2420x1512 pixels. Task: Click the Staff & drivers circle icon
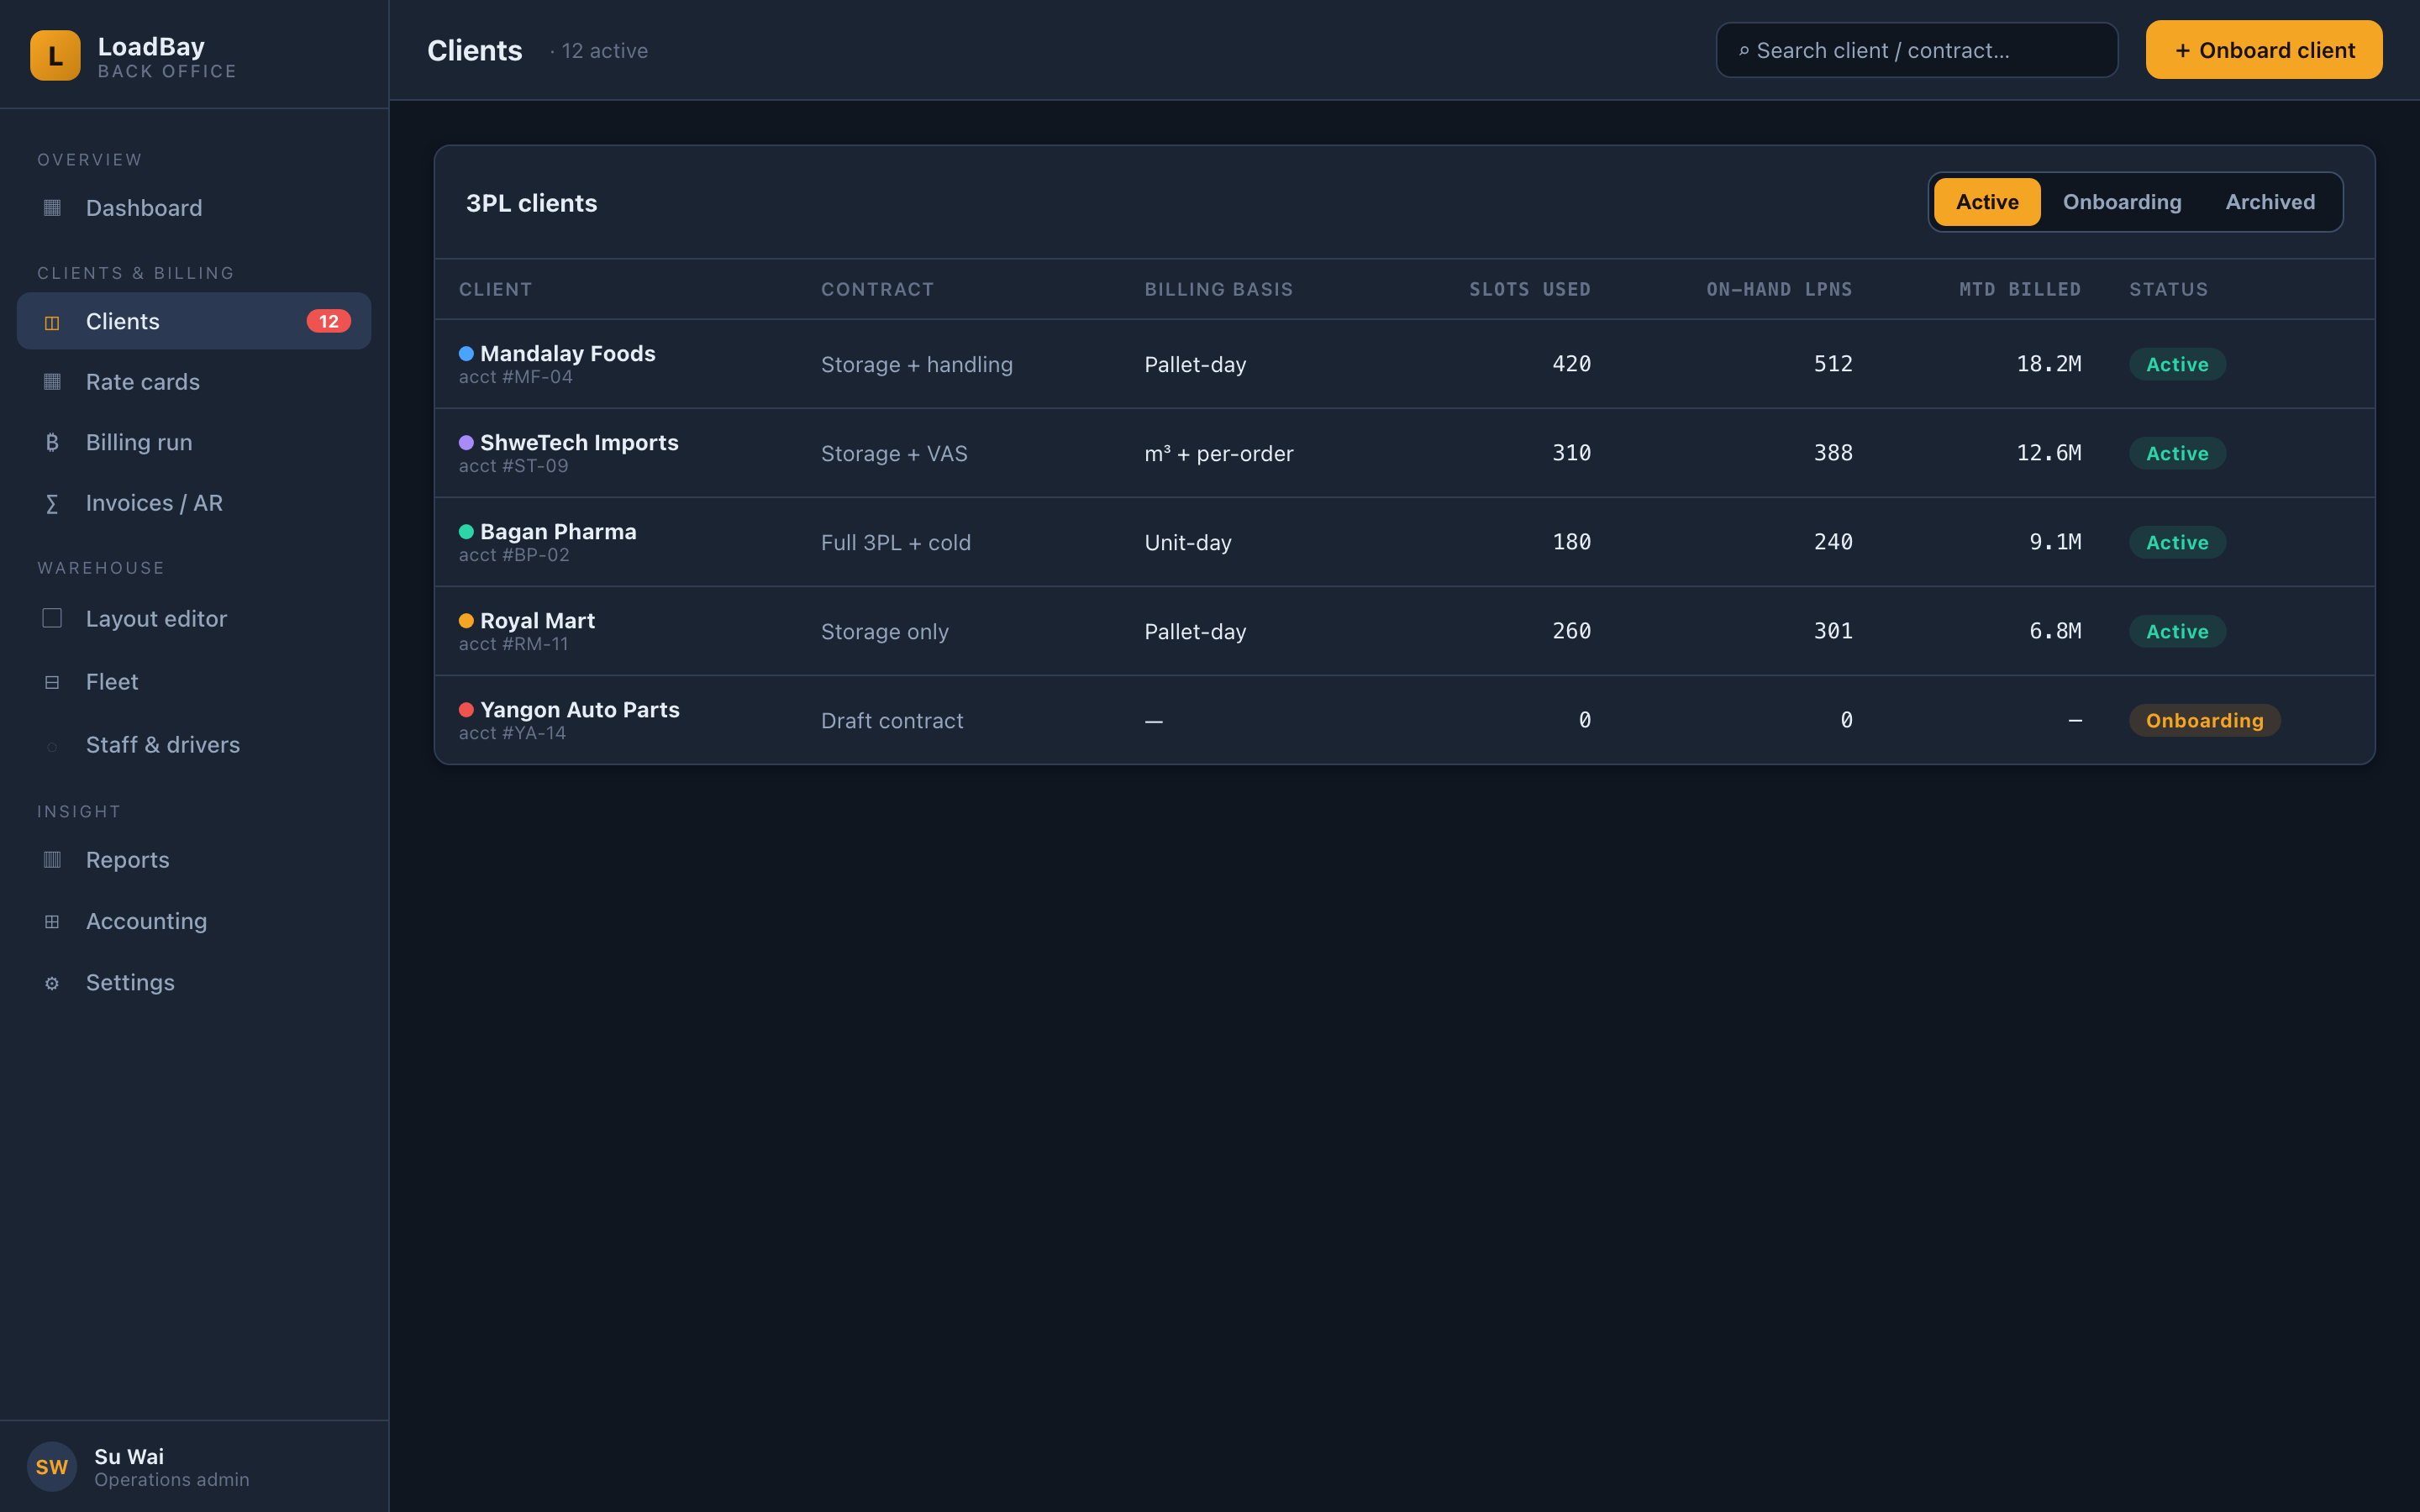pyautogui.click(x=52, y=746)
